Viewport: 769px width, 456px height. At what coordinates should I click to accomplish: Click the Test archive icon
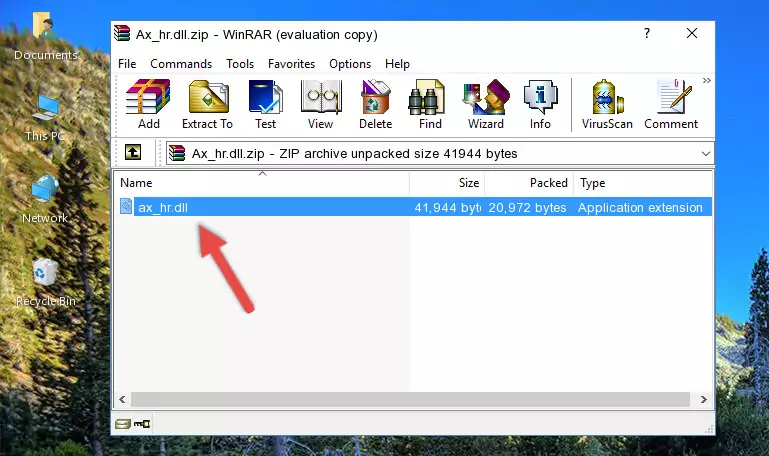[x=265, y=104]
